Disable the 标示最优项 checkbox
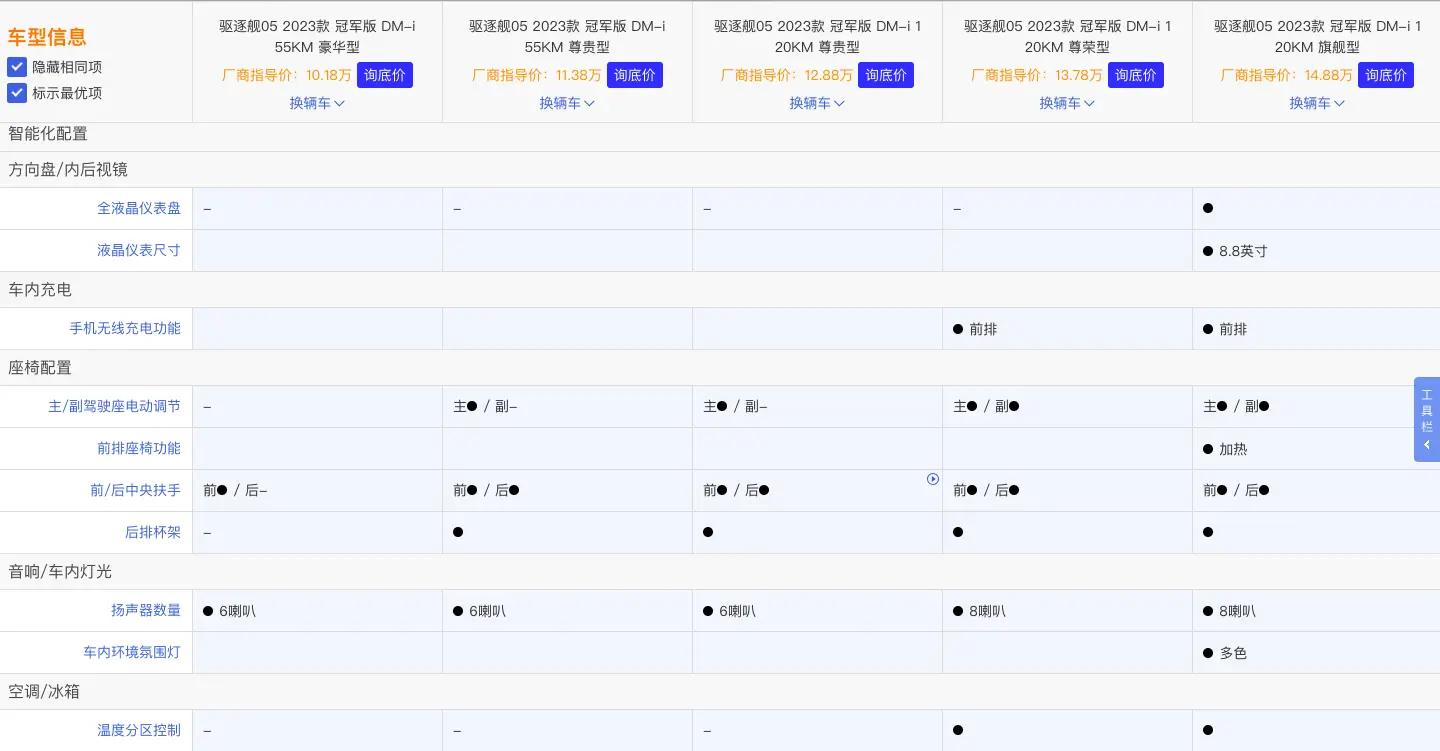 (17, 93)
